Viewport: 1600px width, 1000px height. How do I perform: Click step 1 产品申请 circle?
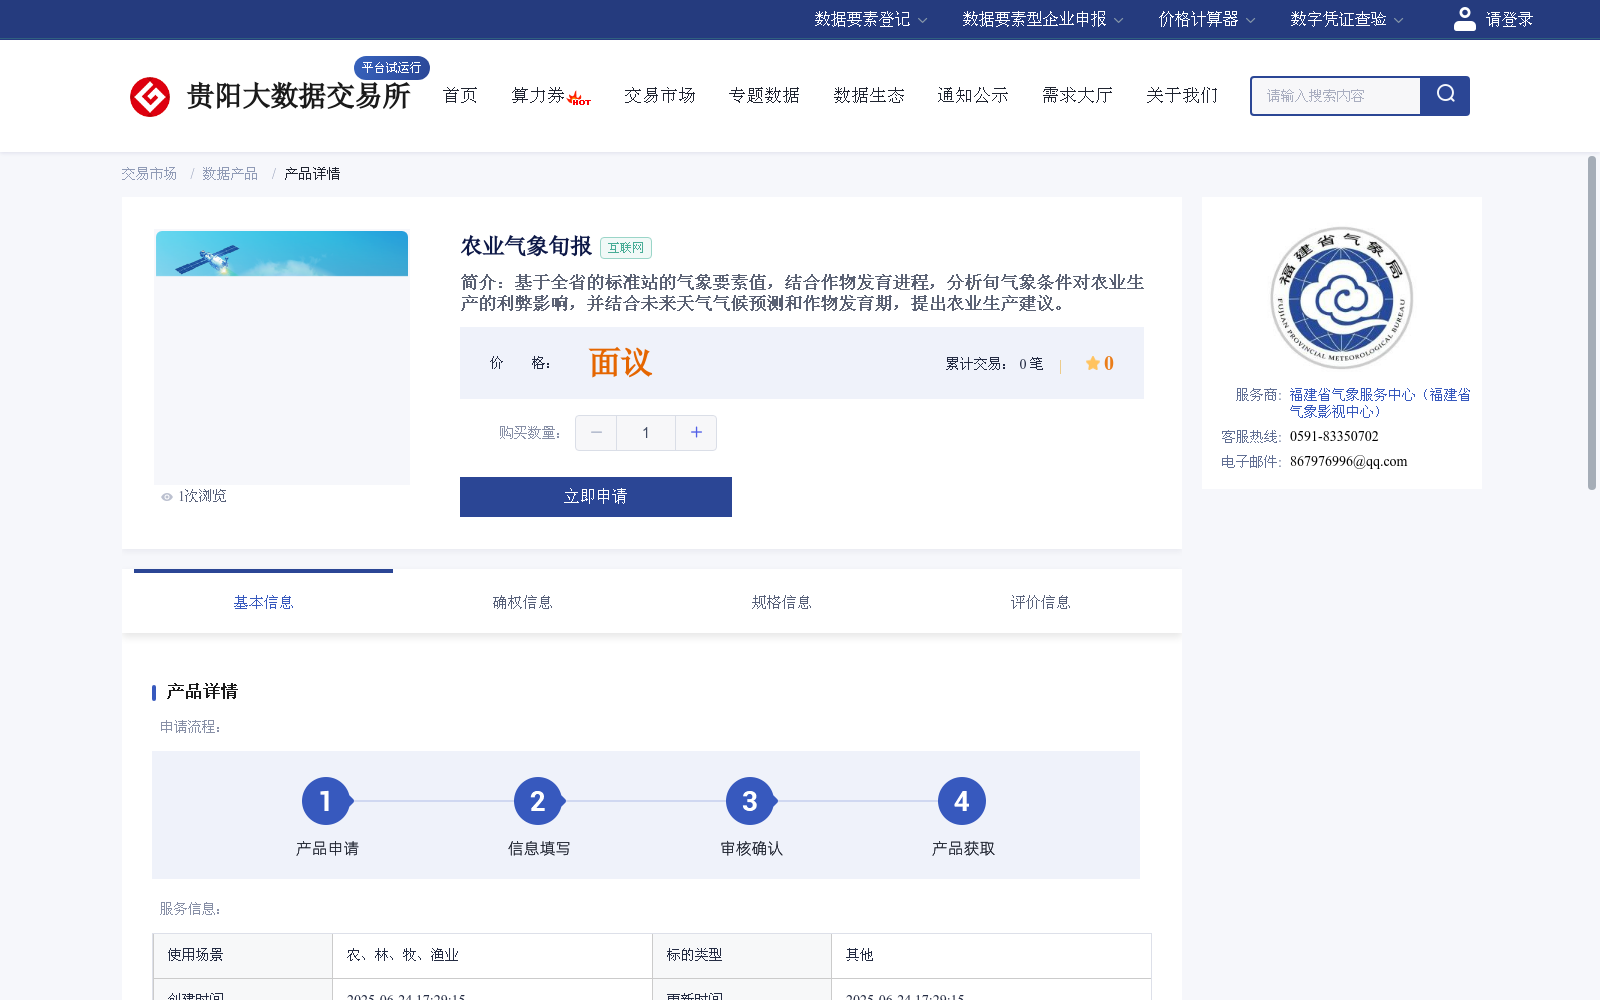click(326, 801)
